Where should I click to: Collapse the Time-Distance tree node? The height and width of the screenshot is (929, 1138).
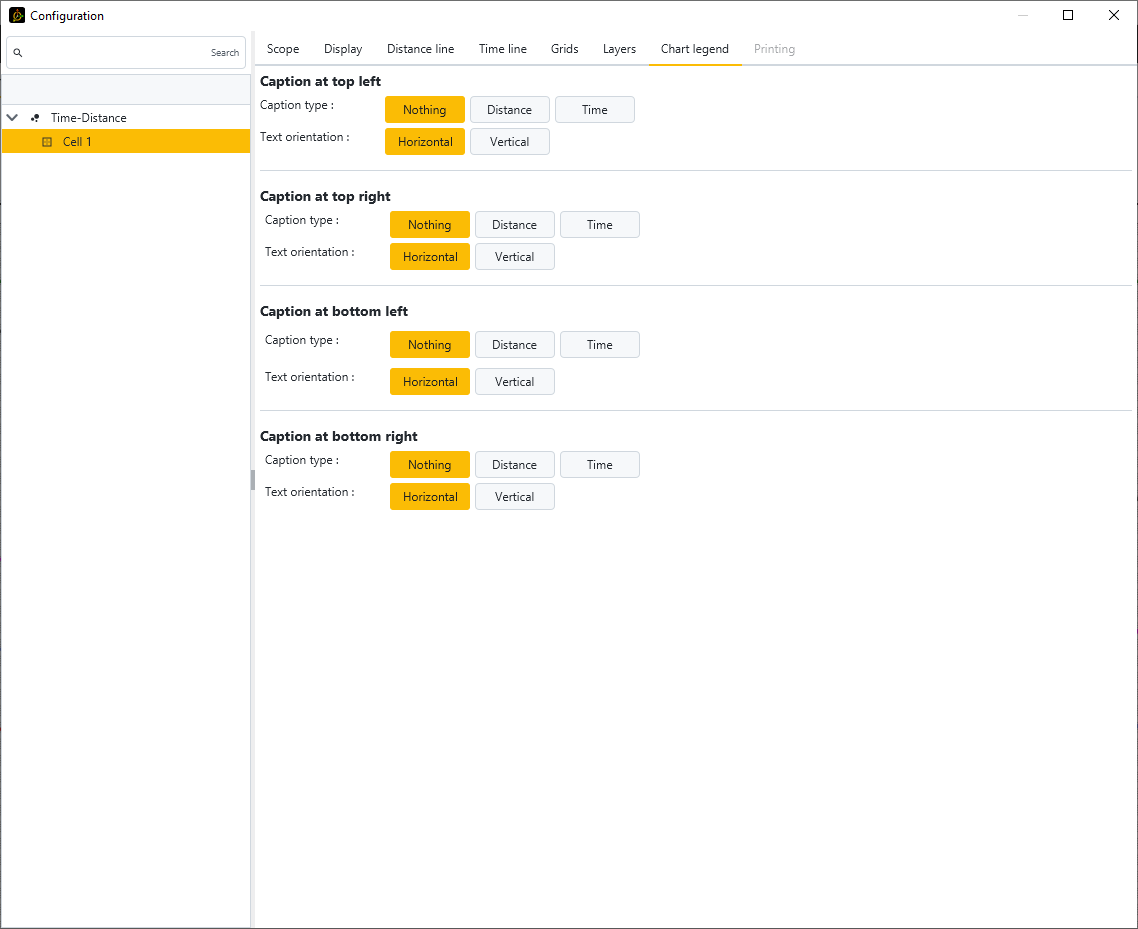12,118
